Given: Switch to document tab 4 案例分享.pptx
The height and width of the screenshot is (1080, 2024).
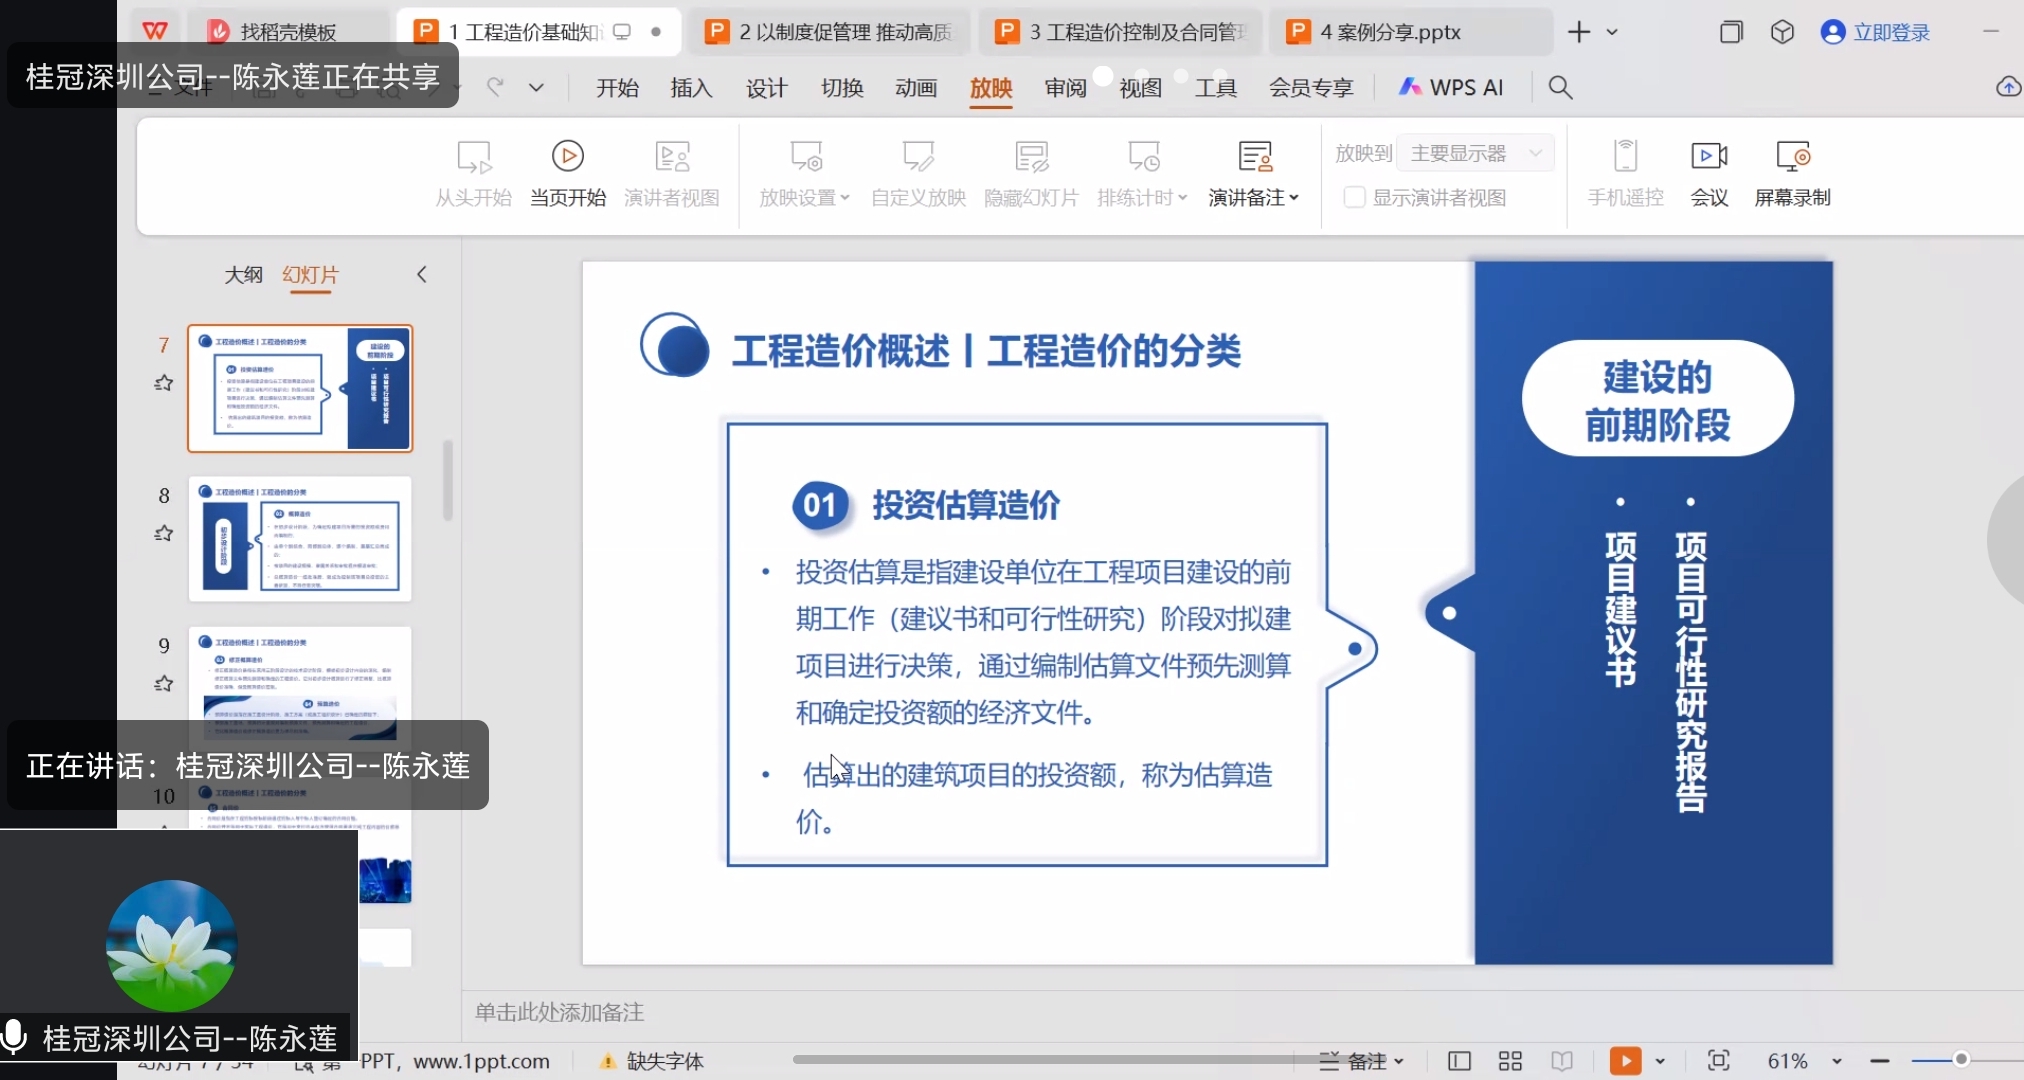Looking at the screenshot, I should point(1412,32).
